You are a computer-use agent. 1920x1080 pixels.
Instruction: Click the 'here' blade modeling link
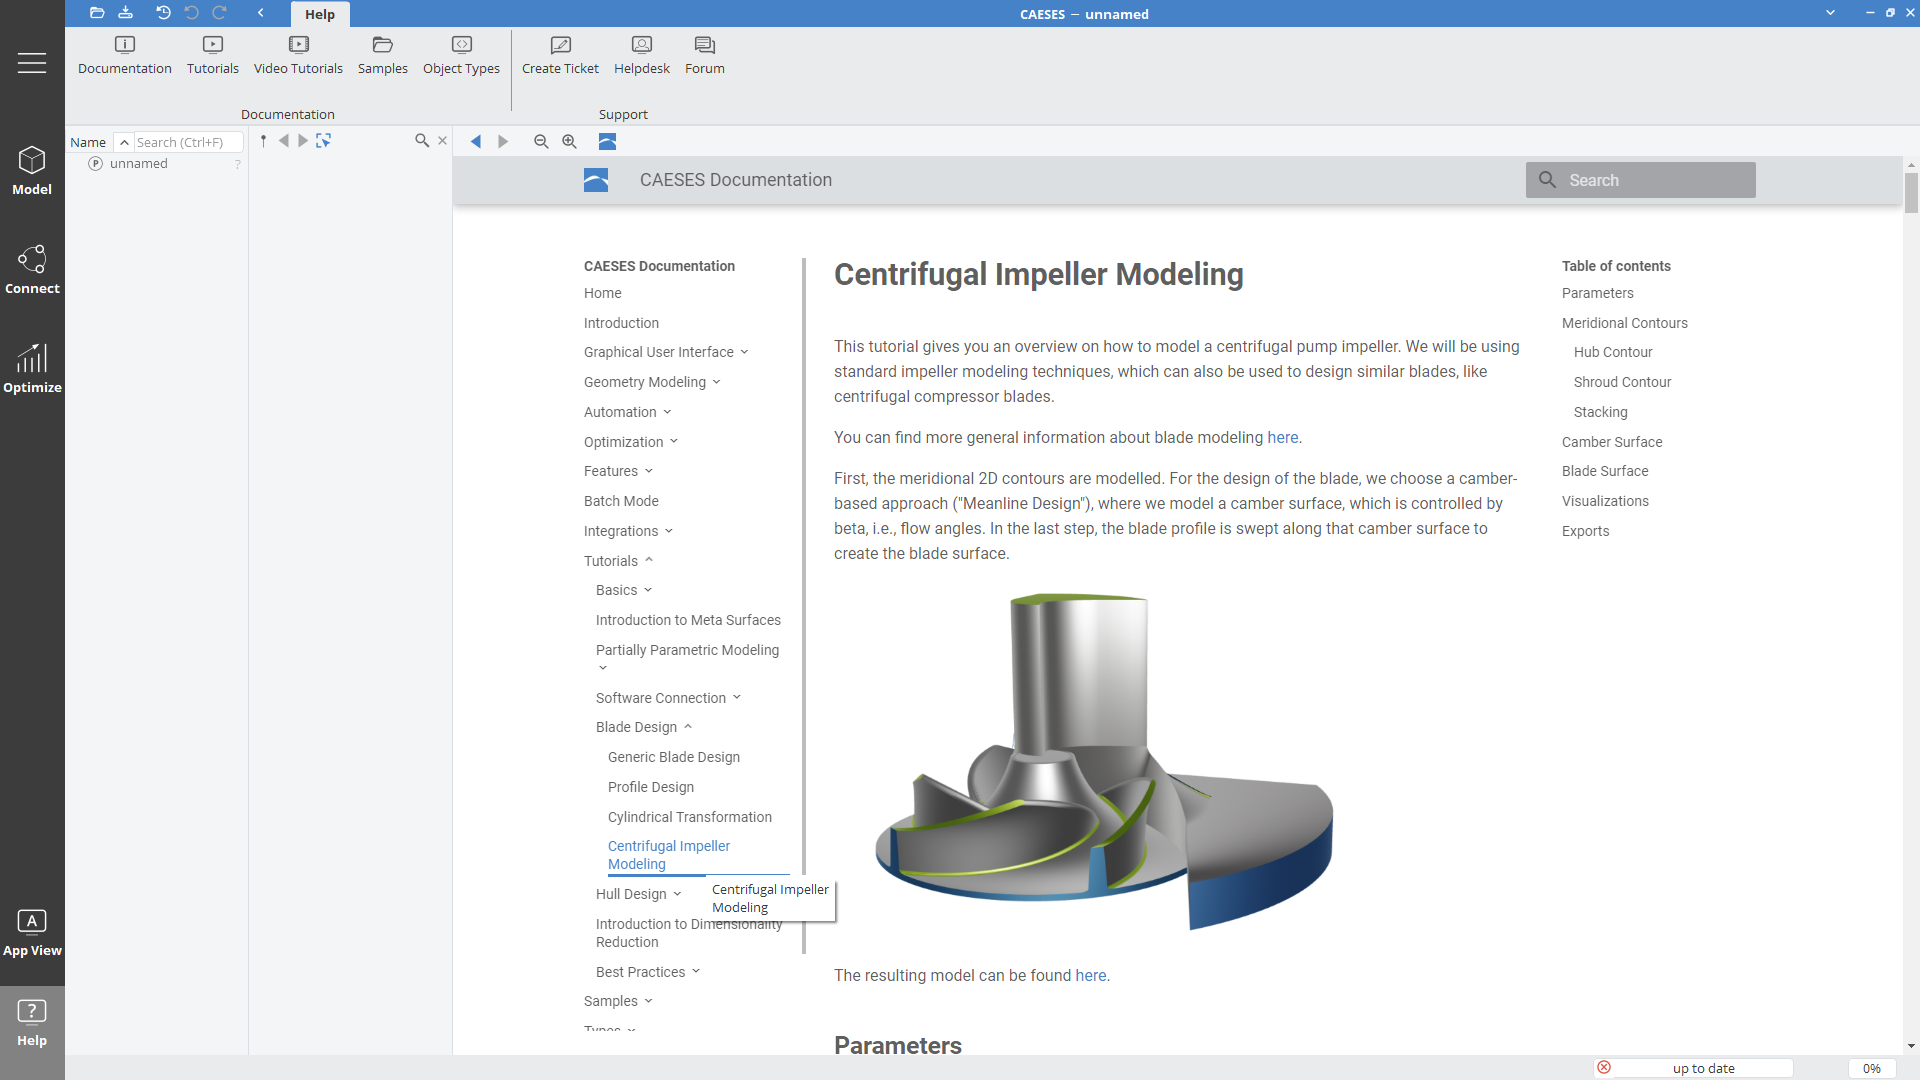tap(1282, 437)
